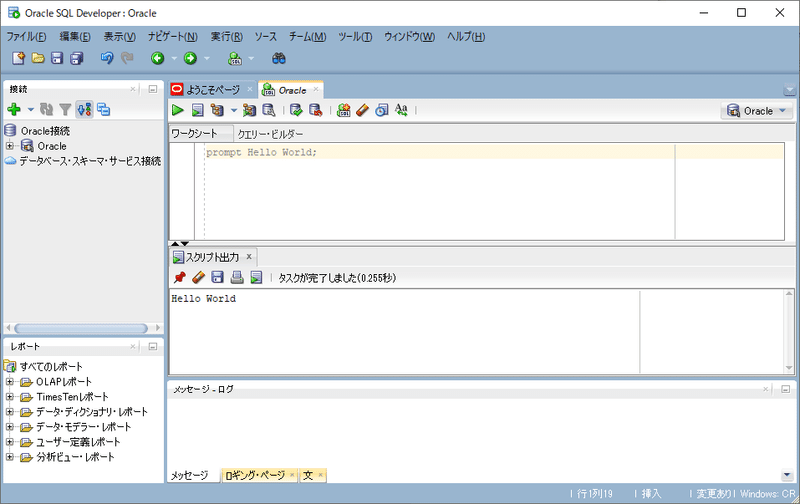This screenshot has width=800, height=504.
Task: Click the New file icon in main toolbar
Action: tap(18, 58)
